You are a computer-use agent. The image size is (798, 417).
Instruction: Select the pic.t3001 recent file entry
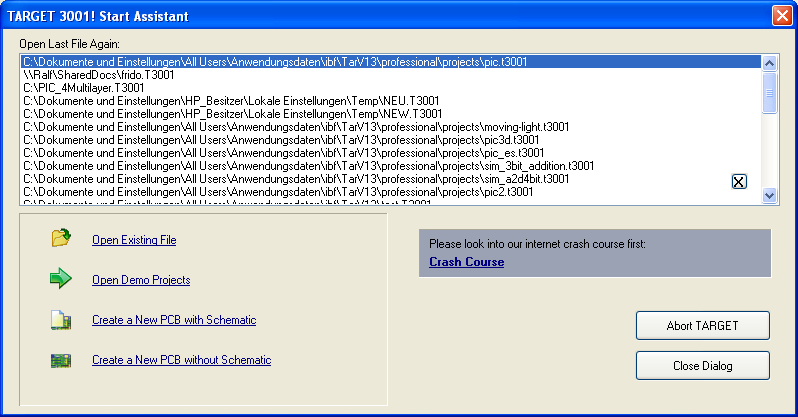275,62
